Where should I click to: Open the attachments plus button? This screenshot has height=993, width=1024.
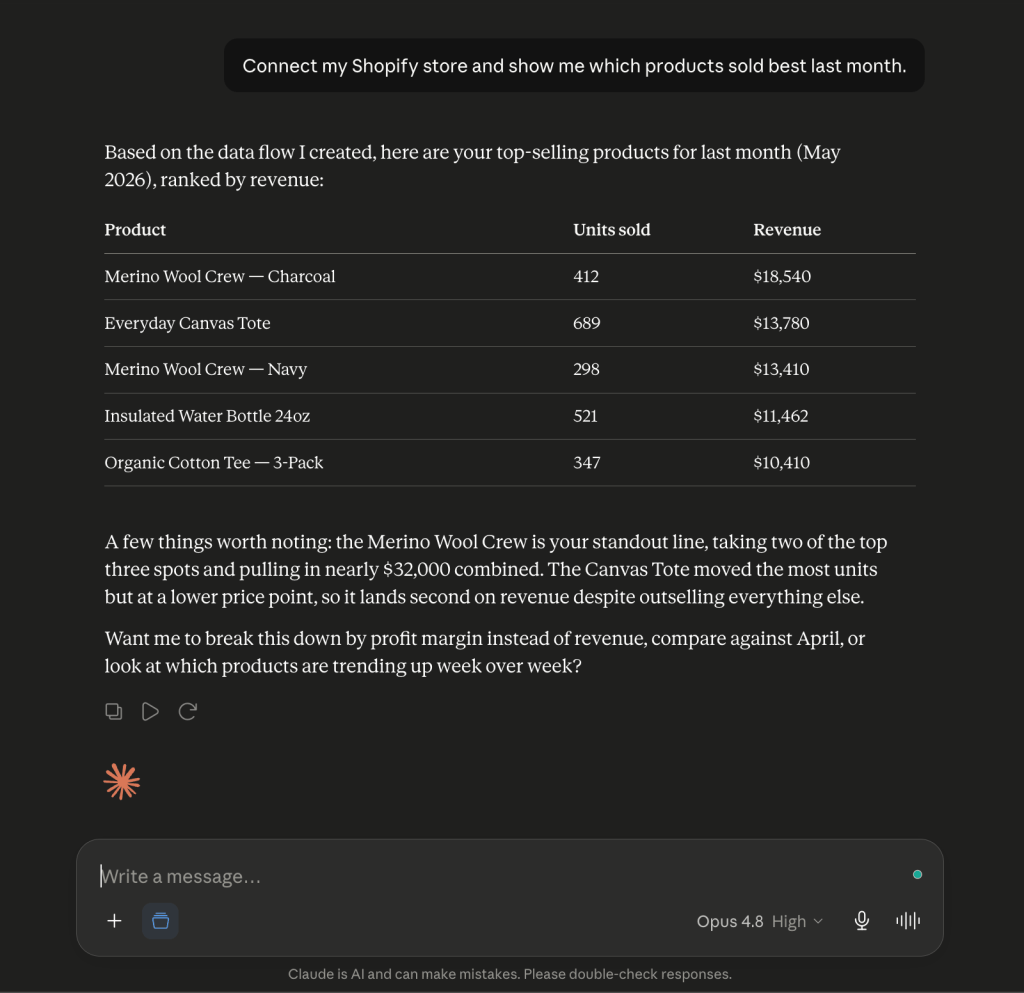[114, 921]
